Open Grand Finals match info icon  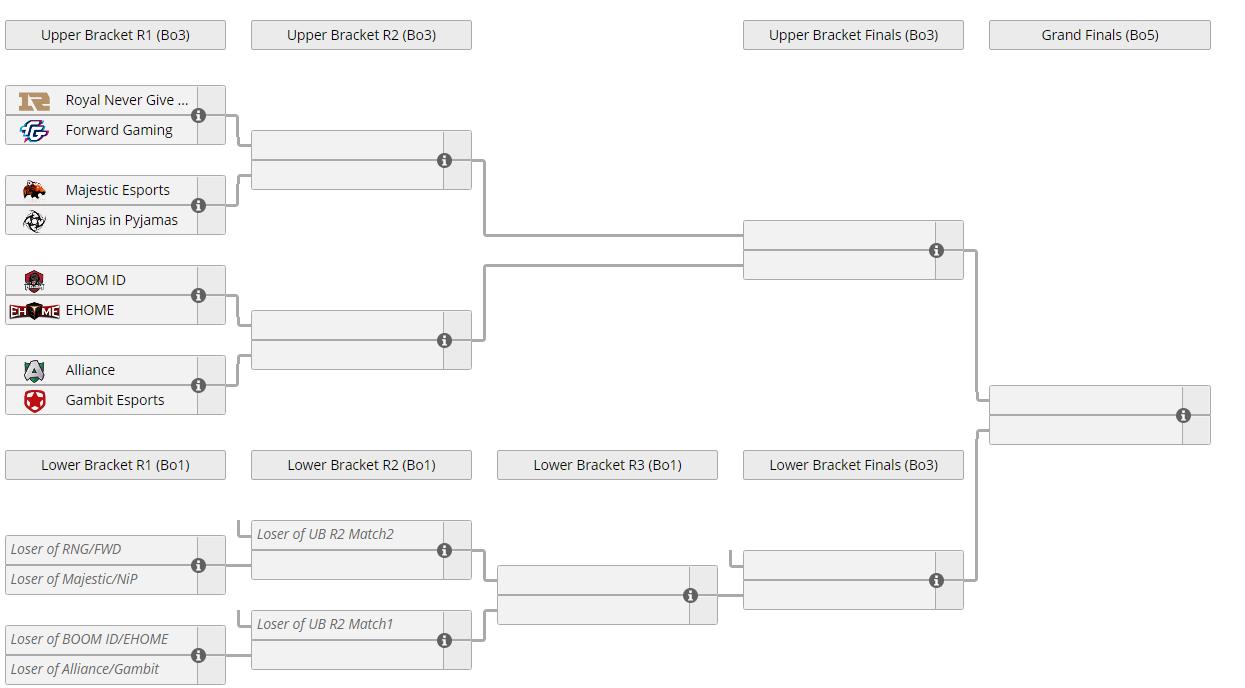(1183, 415)
